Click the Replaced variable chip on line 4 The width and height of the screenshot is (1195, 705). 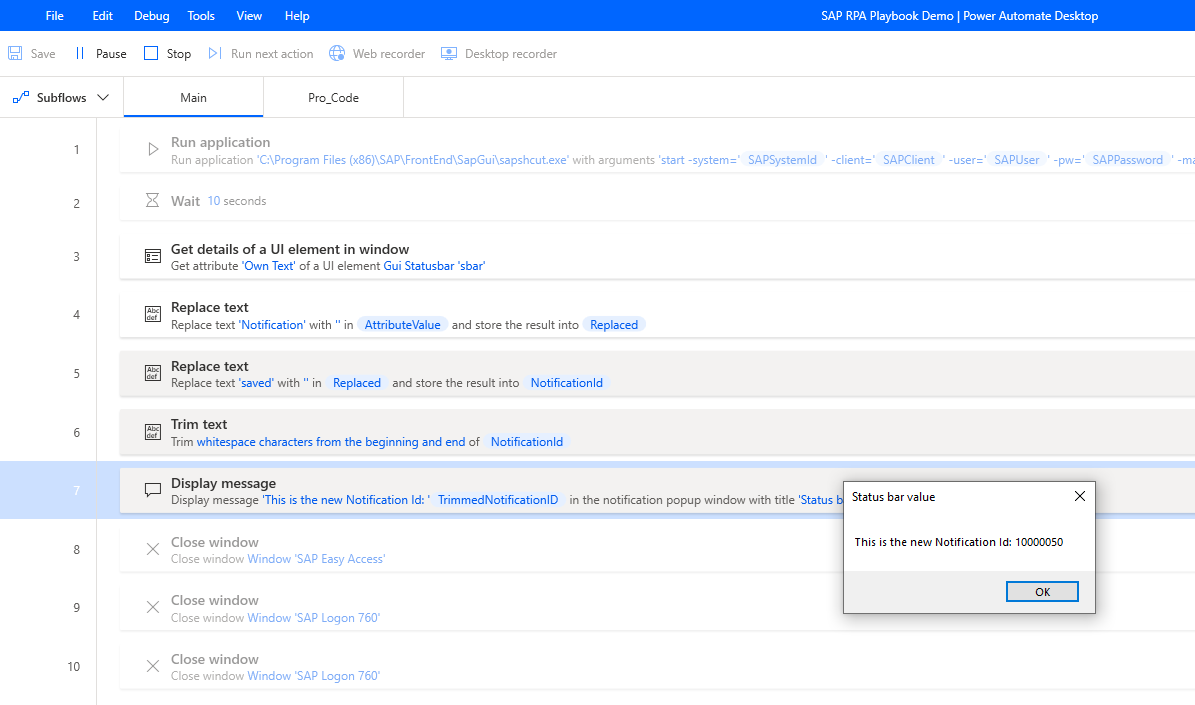click(614, 325)
